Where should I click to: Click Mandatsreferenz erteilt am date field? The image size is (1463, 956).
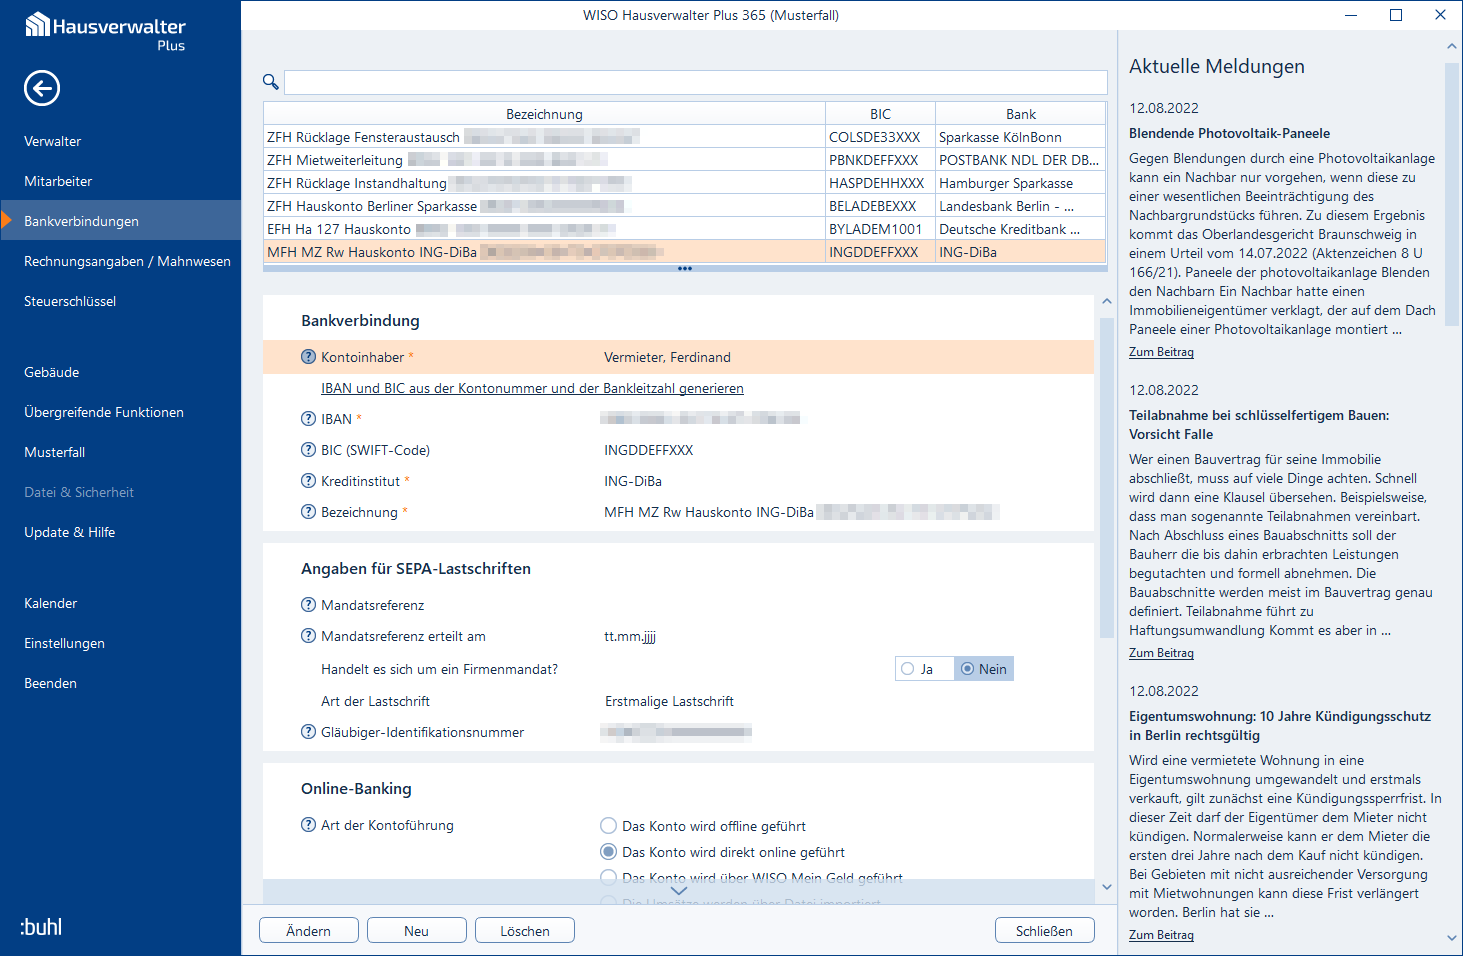click(x=630, y=636)
